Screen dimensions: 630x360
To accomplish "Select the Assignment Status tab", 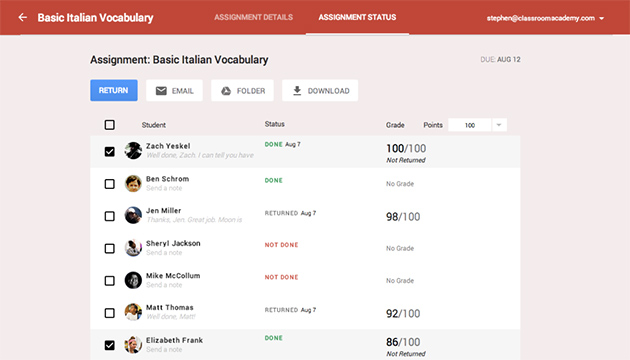I will [357, 17].
